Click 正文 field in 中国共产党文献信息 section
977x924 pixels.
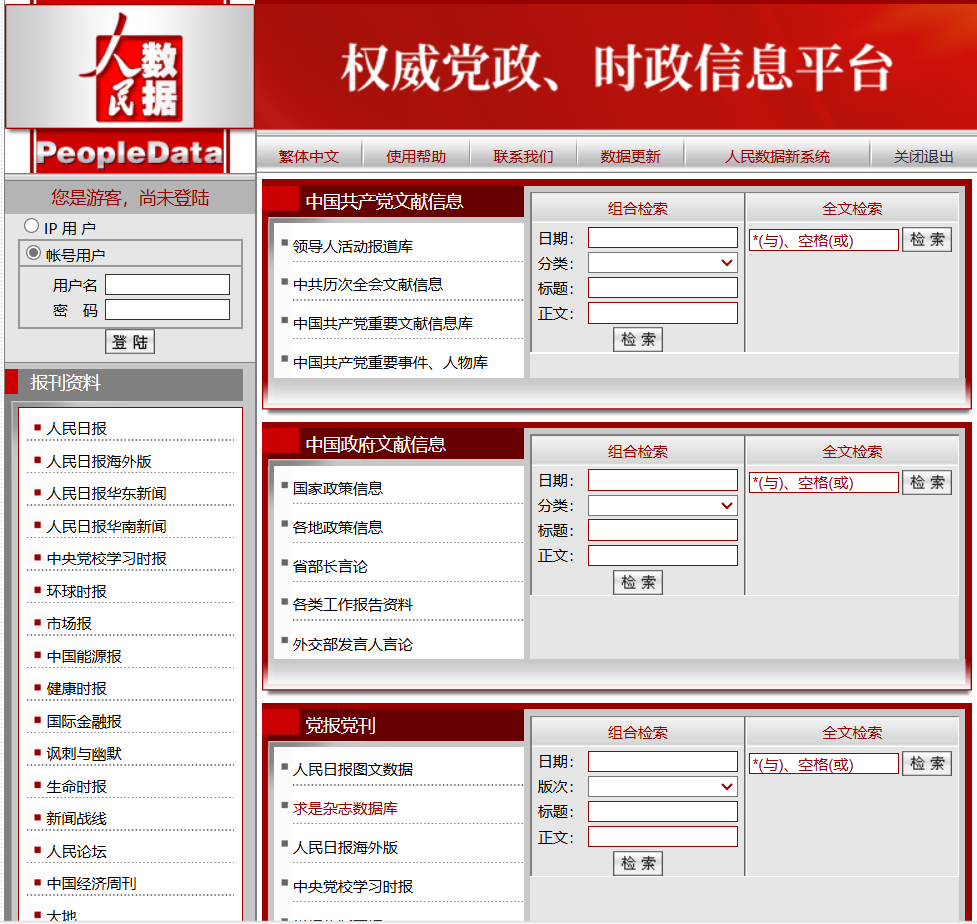tap(663, 313)
